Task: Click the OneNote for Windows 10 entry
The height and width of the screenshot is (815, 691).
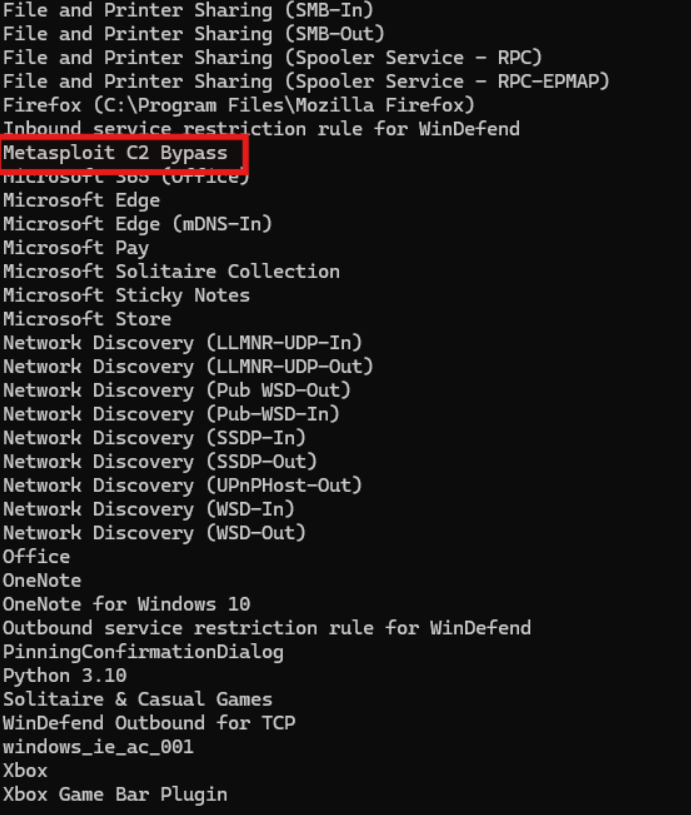Action: click(x=126, y=604)
